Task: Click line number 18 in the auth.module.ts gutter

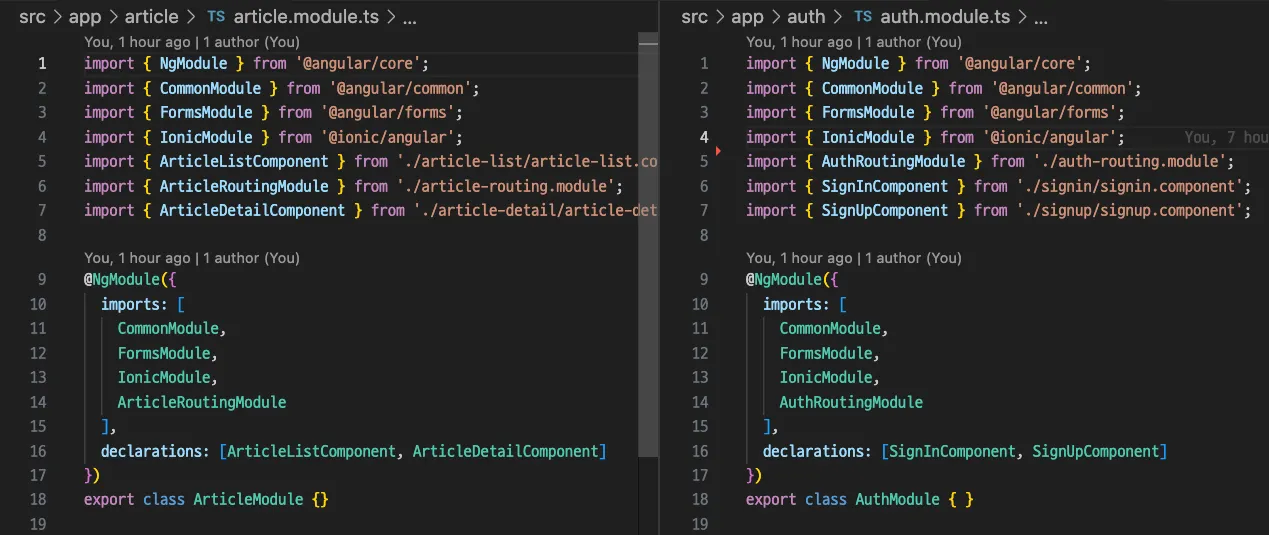Action: pyautogui.click(x=700, y=499)
